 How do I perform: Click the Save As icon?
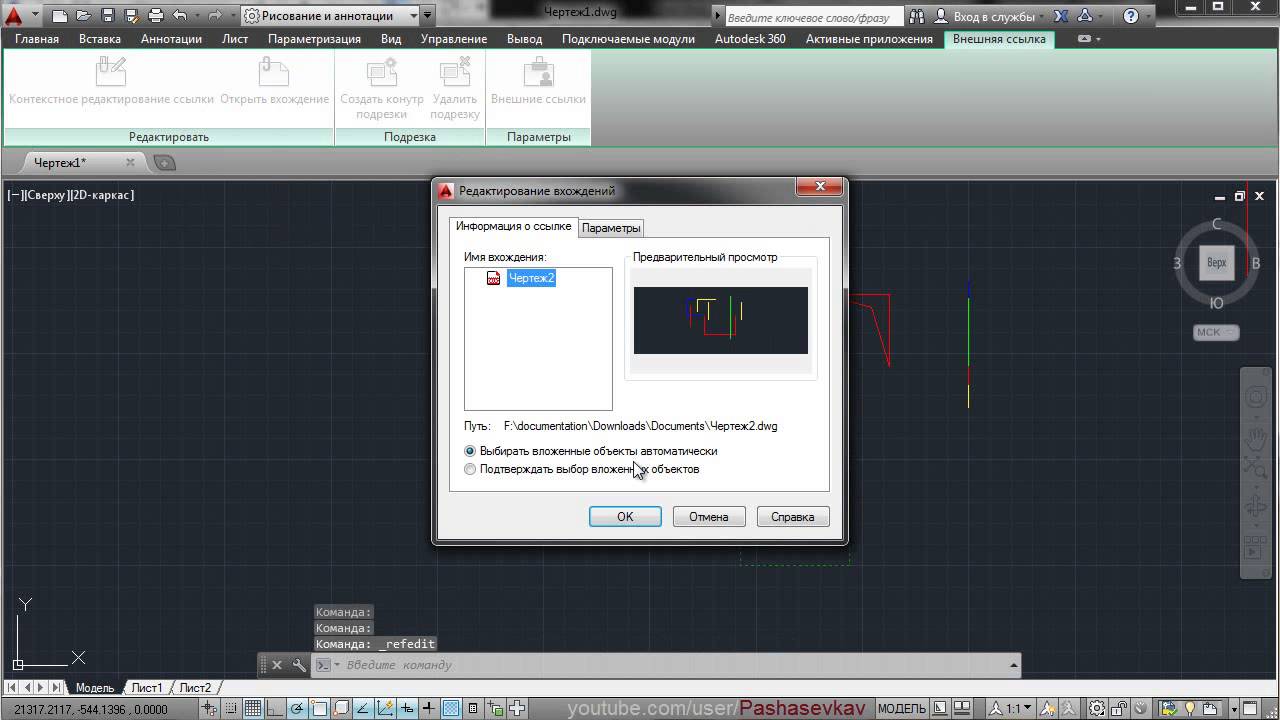[131, 16]
